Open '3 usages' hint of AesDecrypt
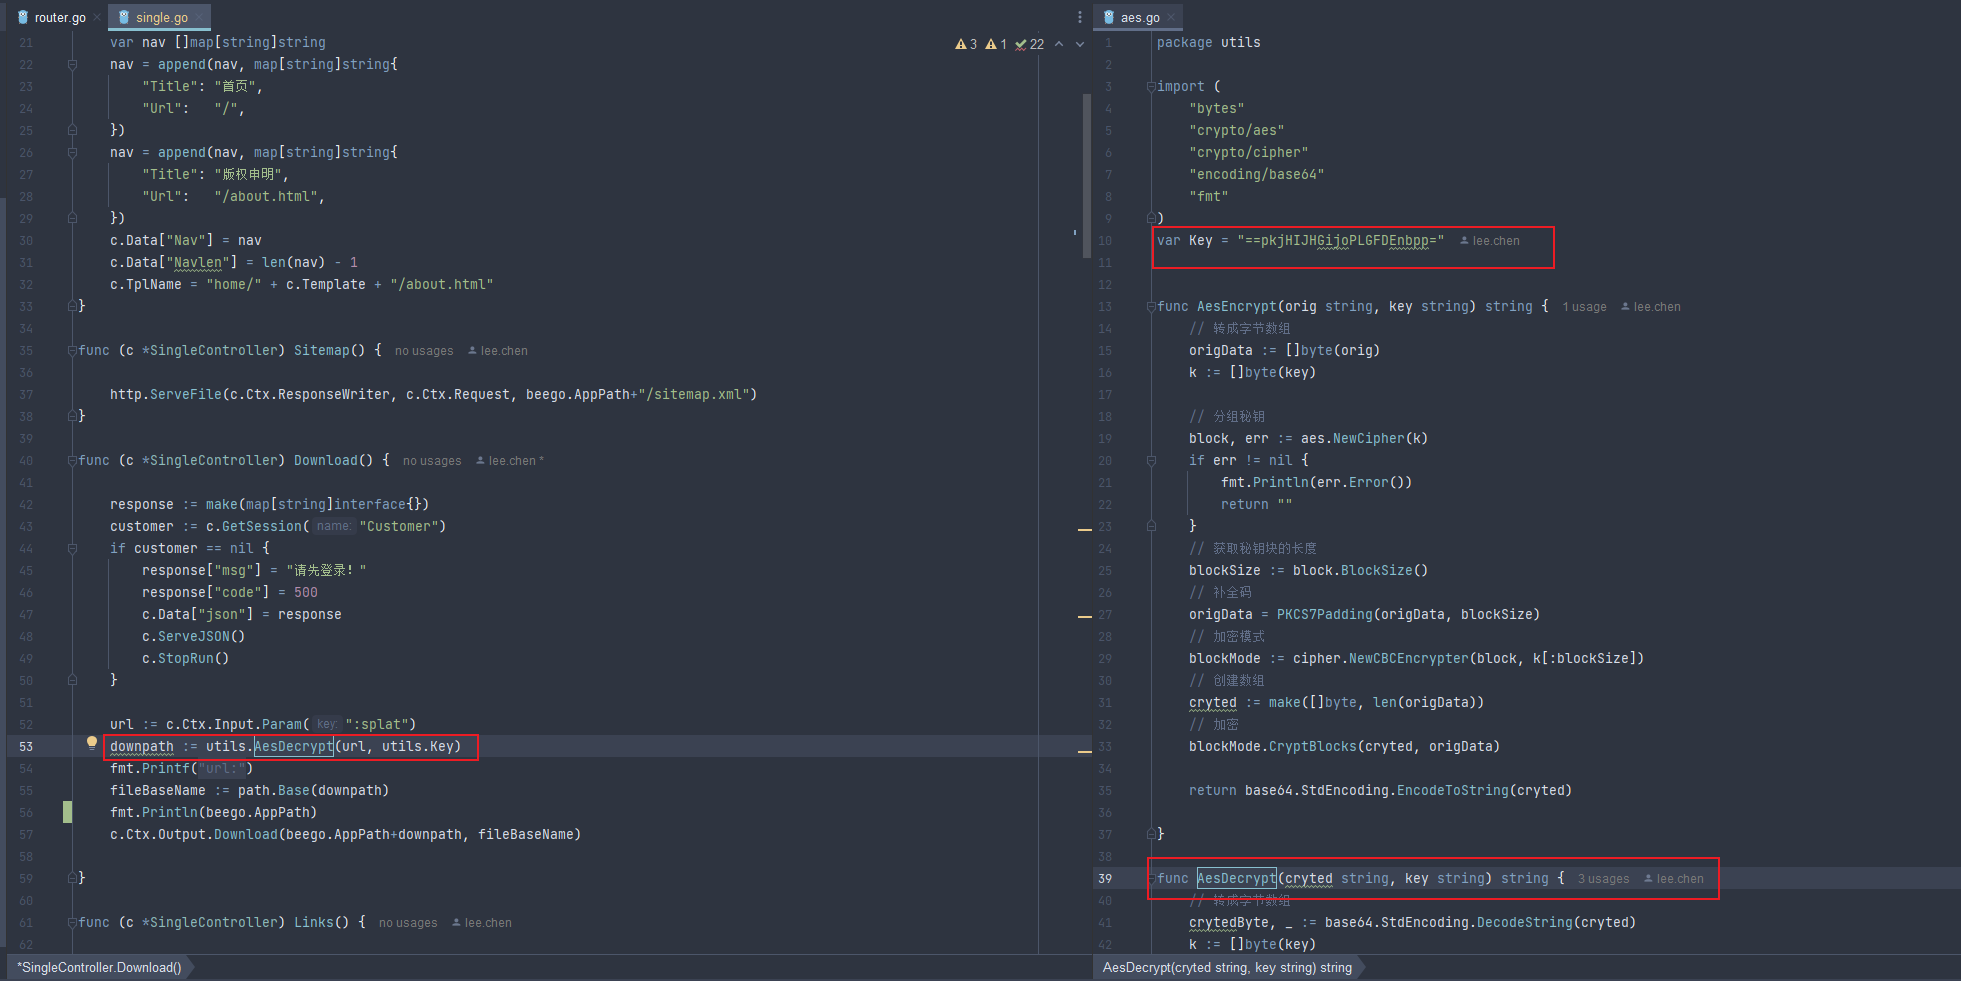 1603,879
